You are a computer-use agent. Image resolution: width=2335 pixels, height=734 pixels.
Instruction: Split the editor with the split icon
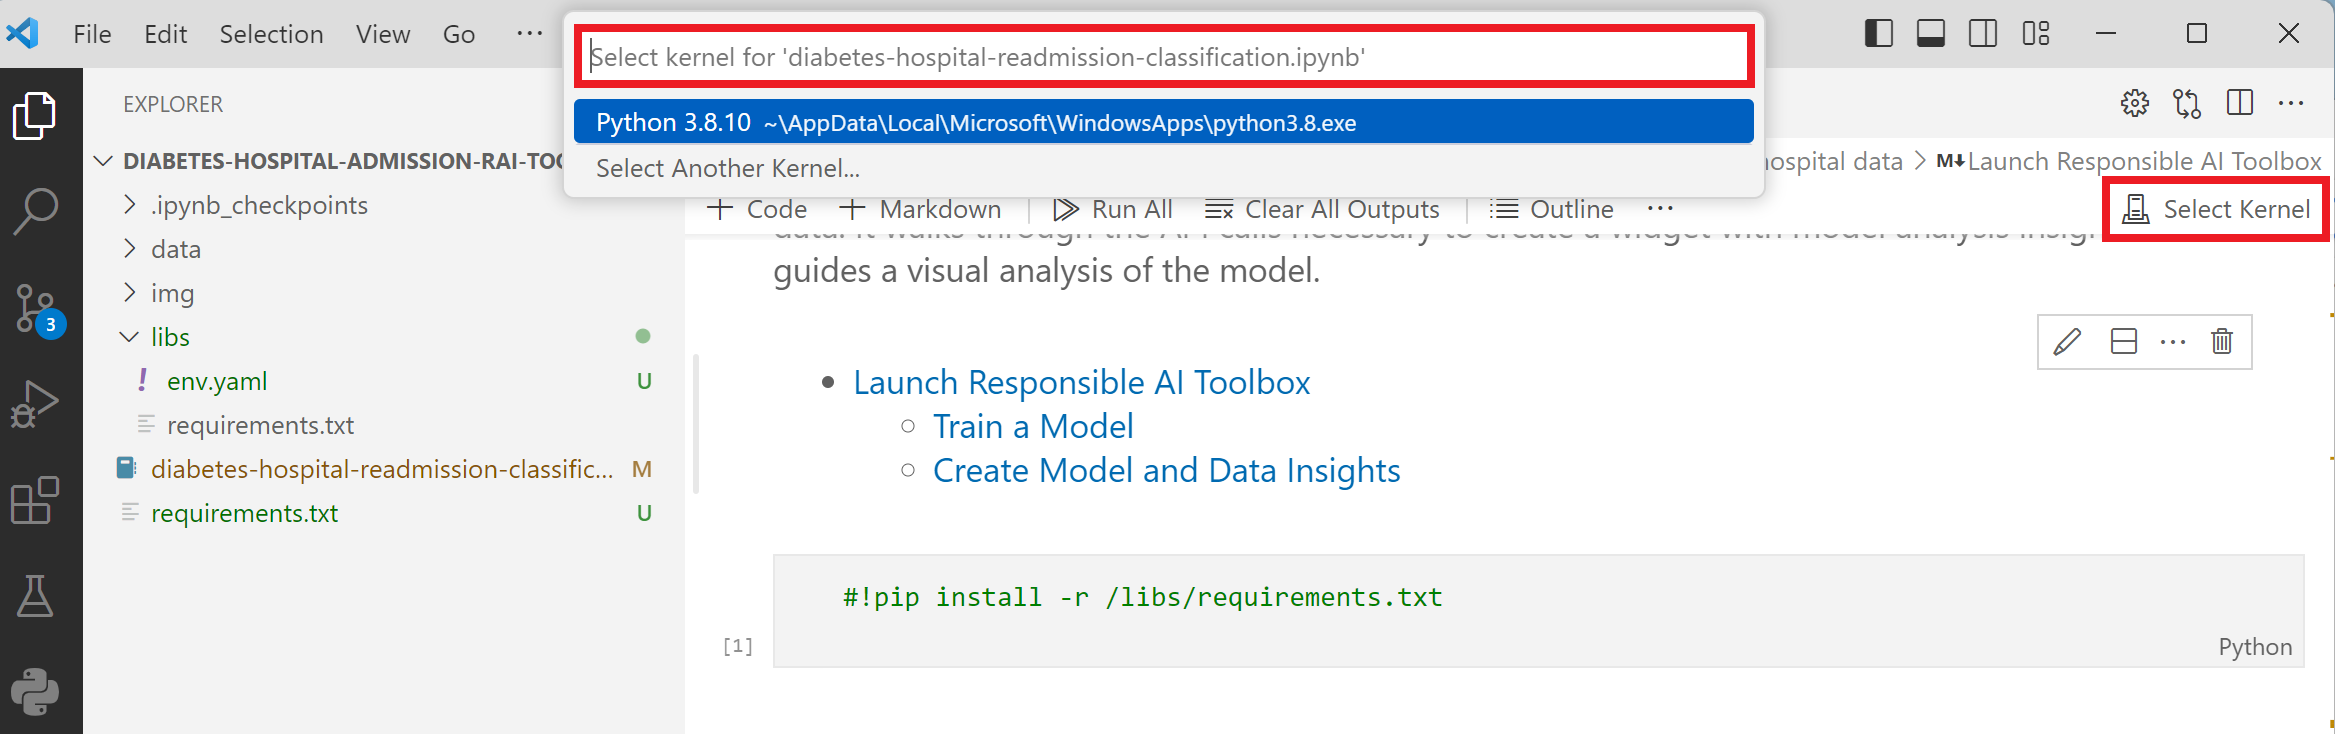click(2240, 102)
